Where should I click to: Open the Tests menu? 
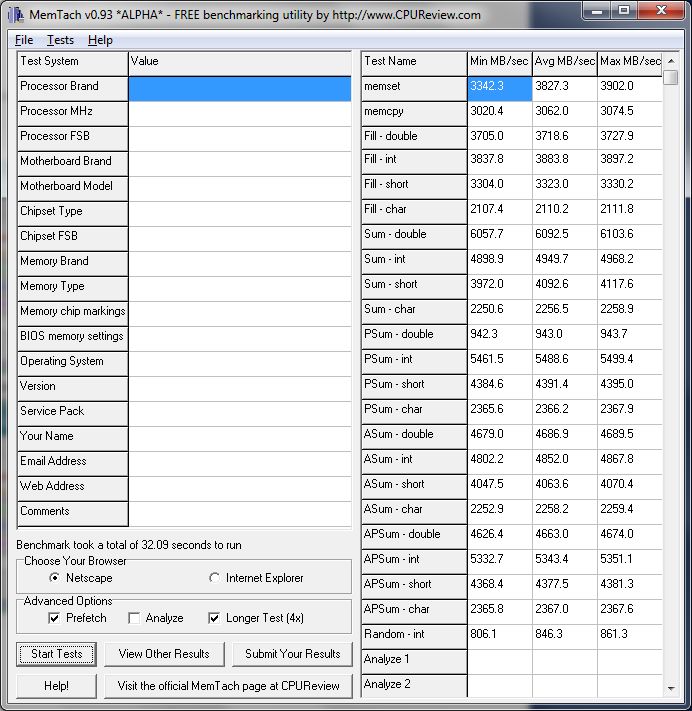[60, 40]
